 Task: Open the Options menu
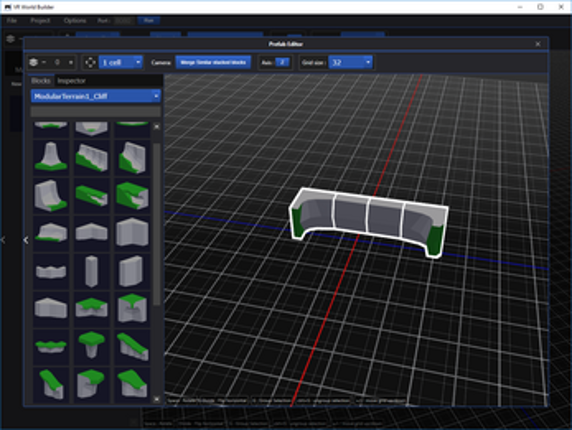75,20
